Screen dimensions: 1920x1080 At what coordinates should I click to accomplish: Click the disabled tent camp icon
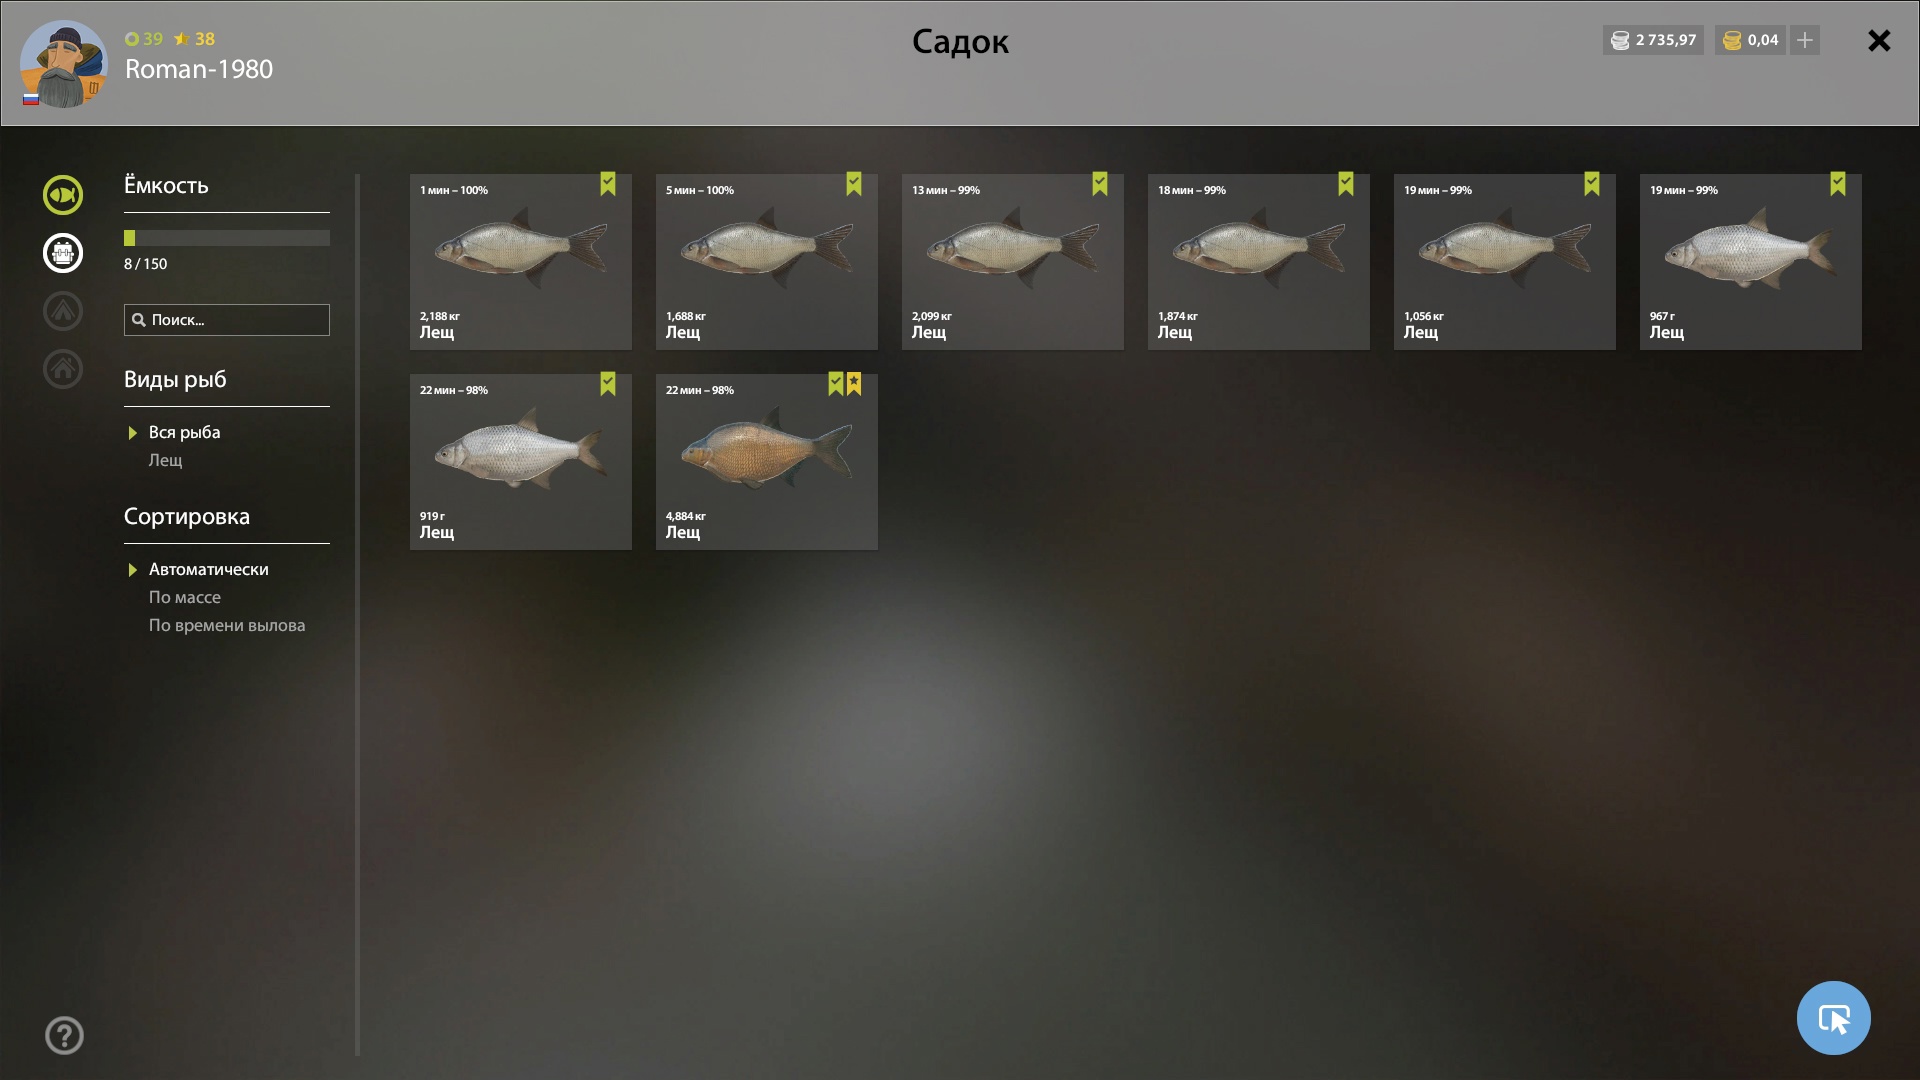tap(62, 311)
